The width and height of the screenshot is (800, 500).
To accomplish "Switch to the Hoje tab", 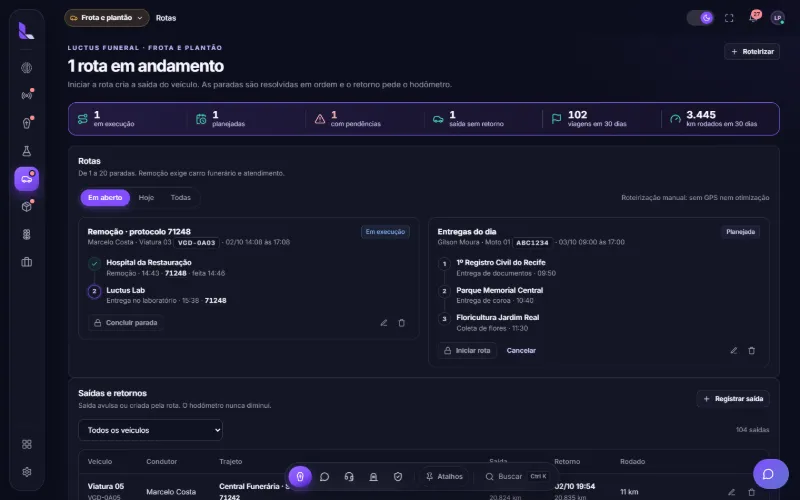I will click(x=146, y=197).
